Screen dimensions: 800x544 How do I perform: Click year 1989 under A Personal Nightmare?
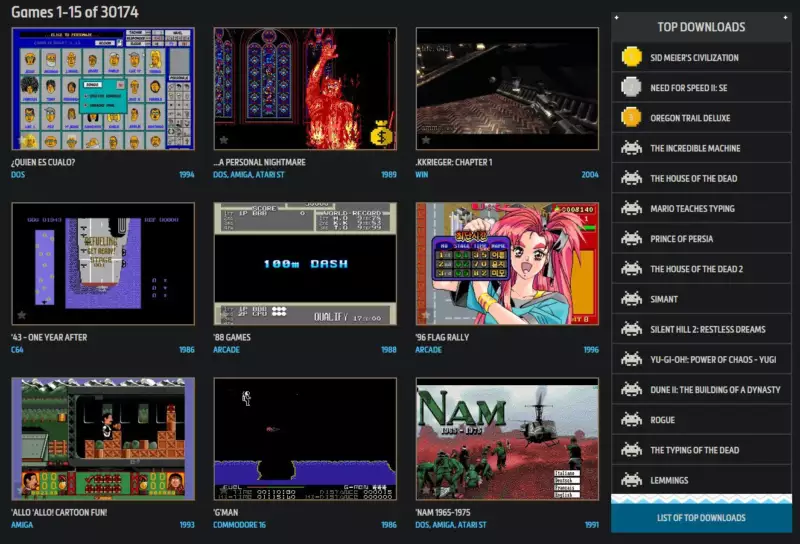(x=389, y=175)
